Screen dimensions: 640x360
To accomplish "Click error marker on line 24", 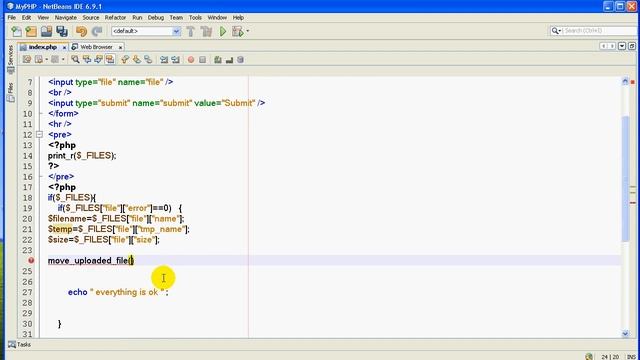I will click(31, 260).
